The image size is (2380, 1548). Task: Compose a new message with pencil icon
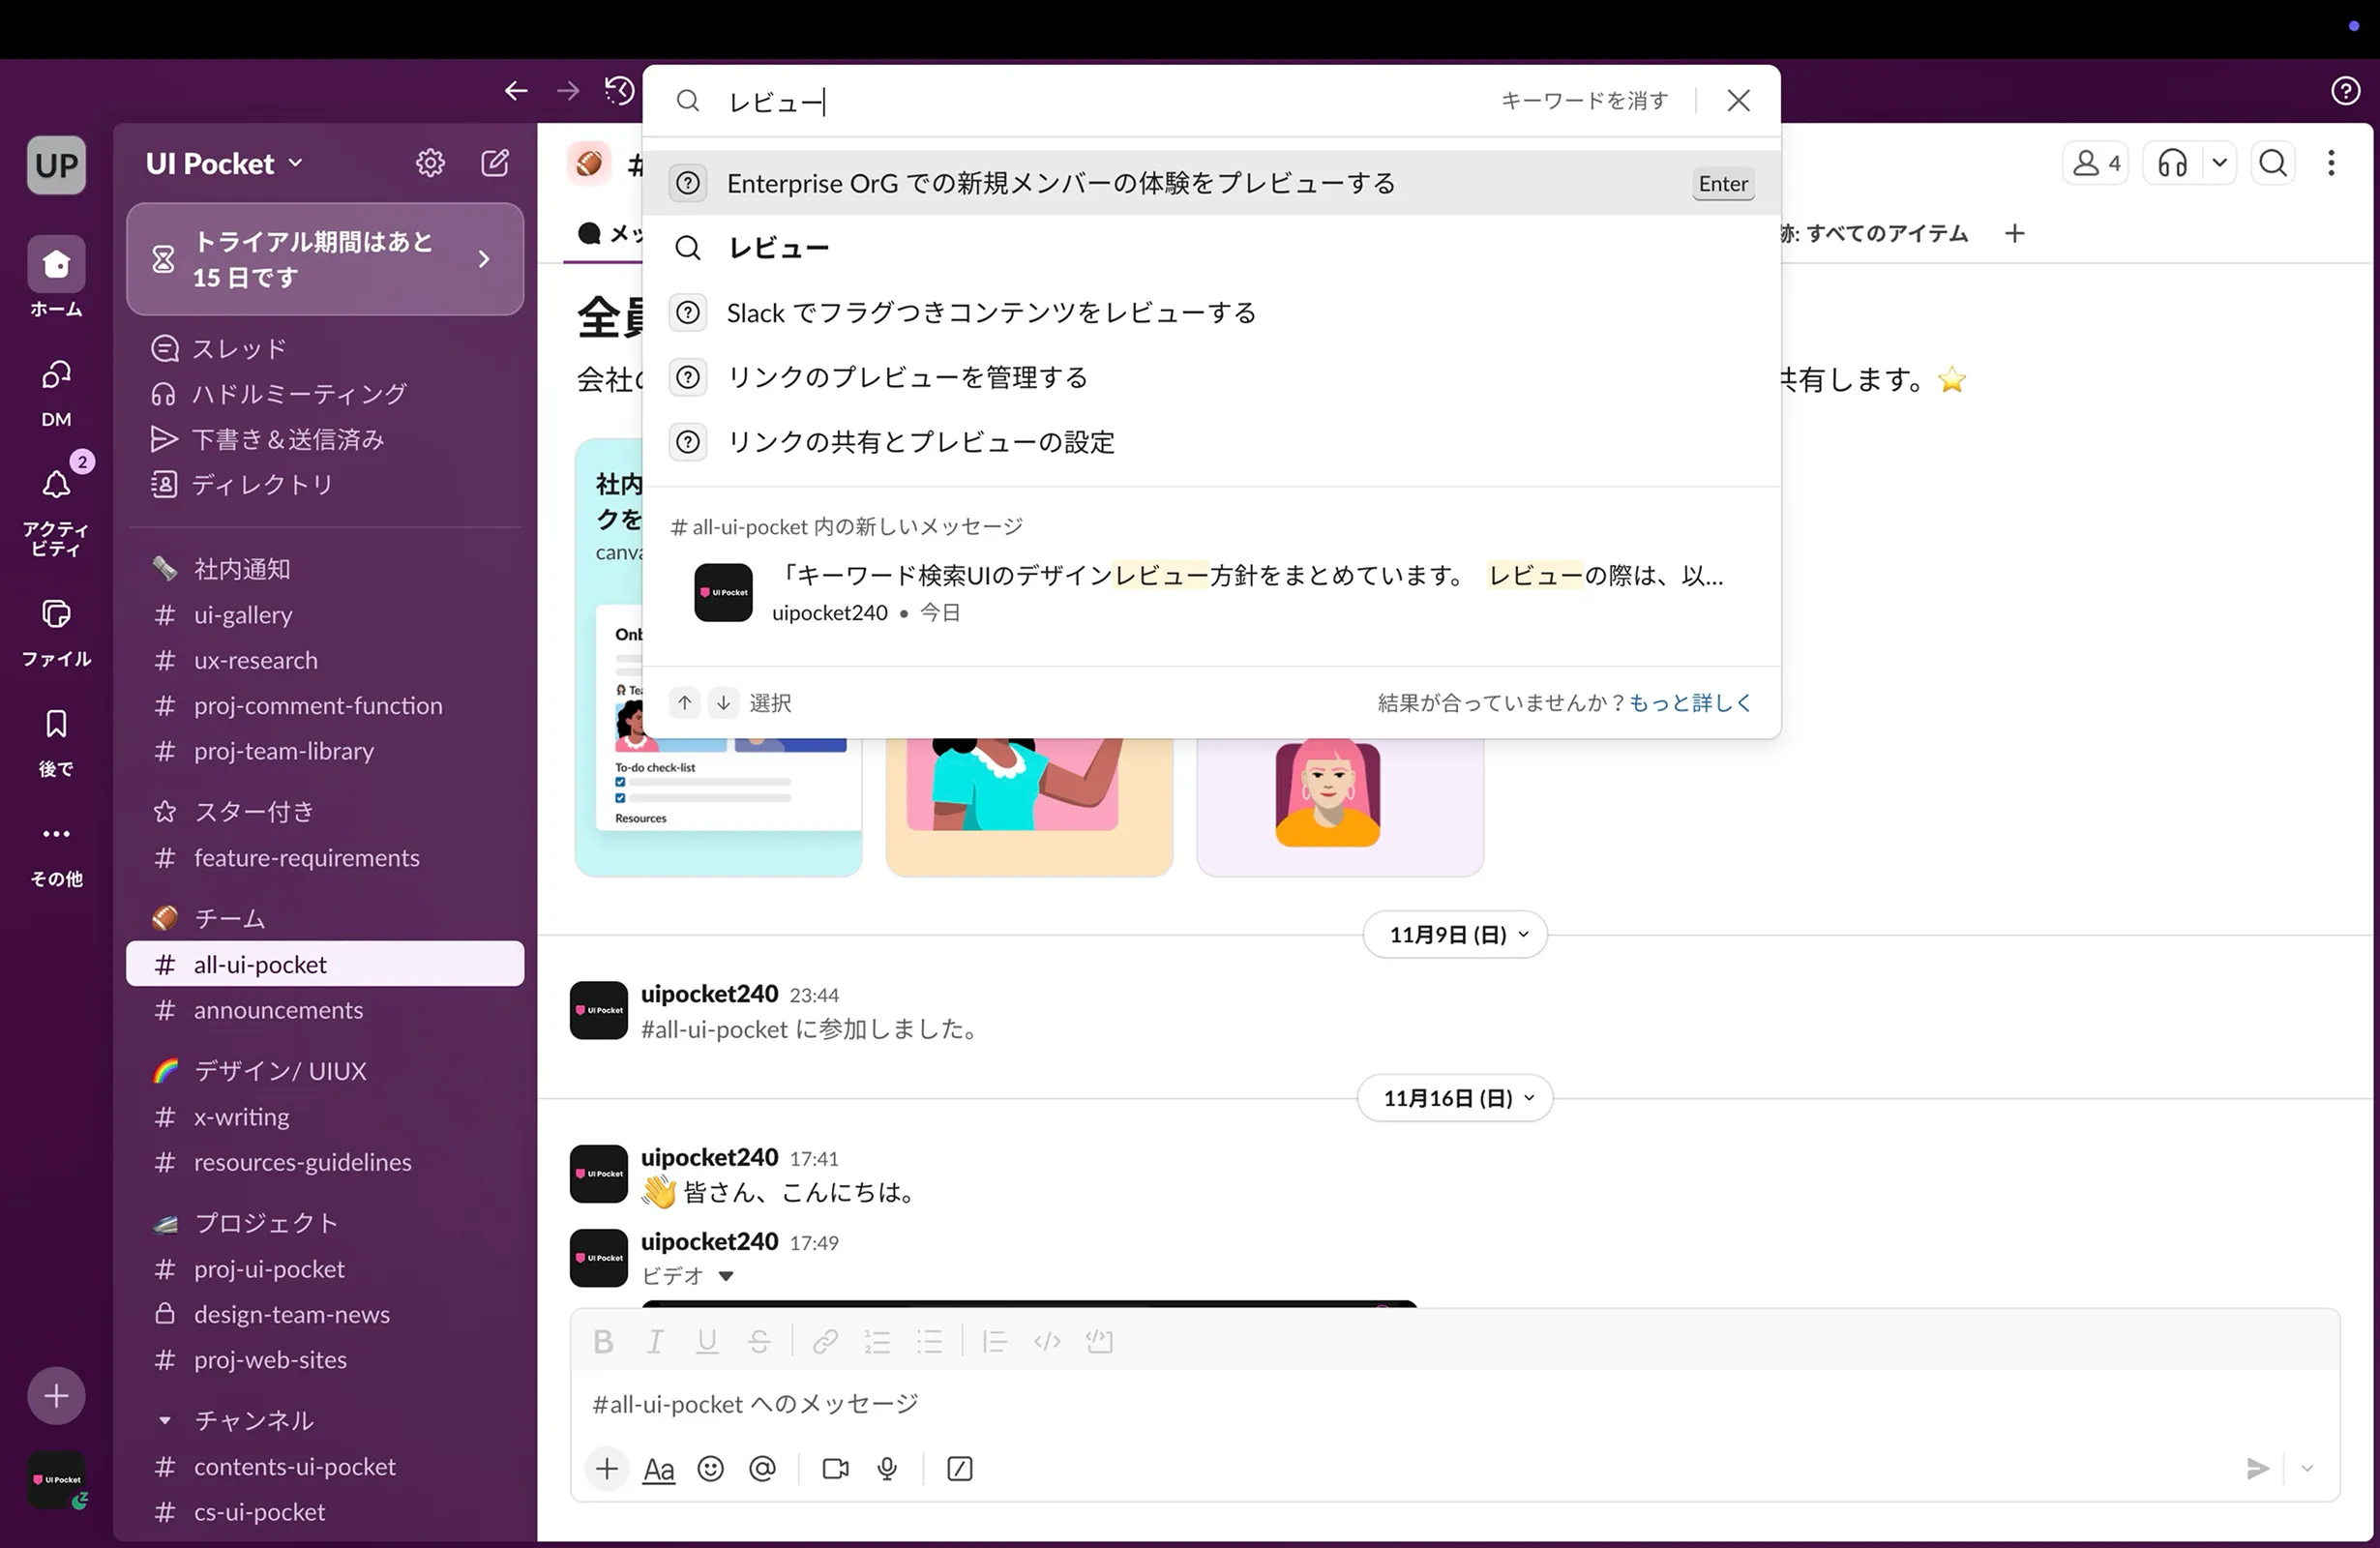[x=495, y=163]
